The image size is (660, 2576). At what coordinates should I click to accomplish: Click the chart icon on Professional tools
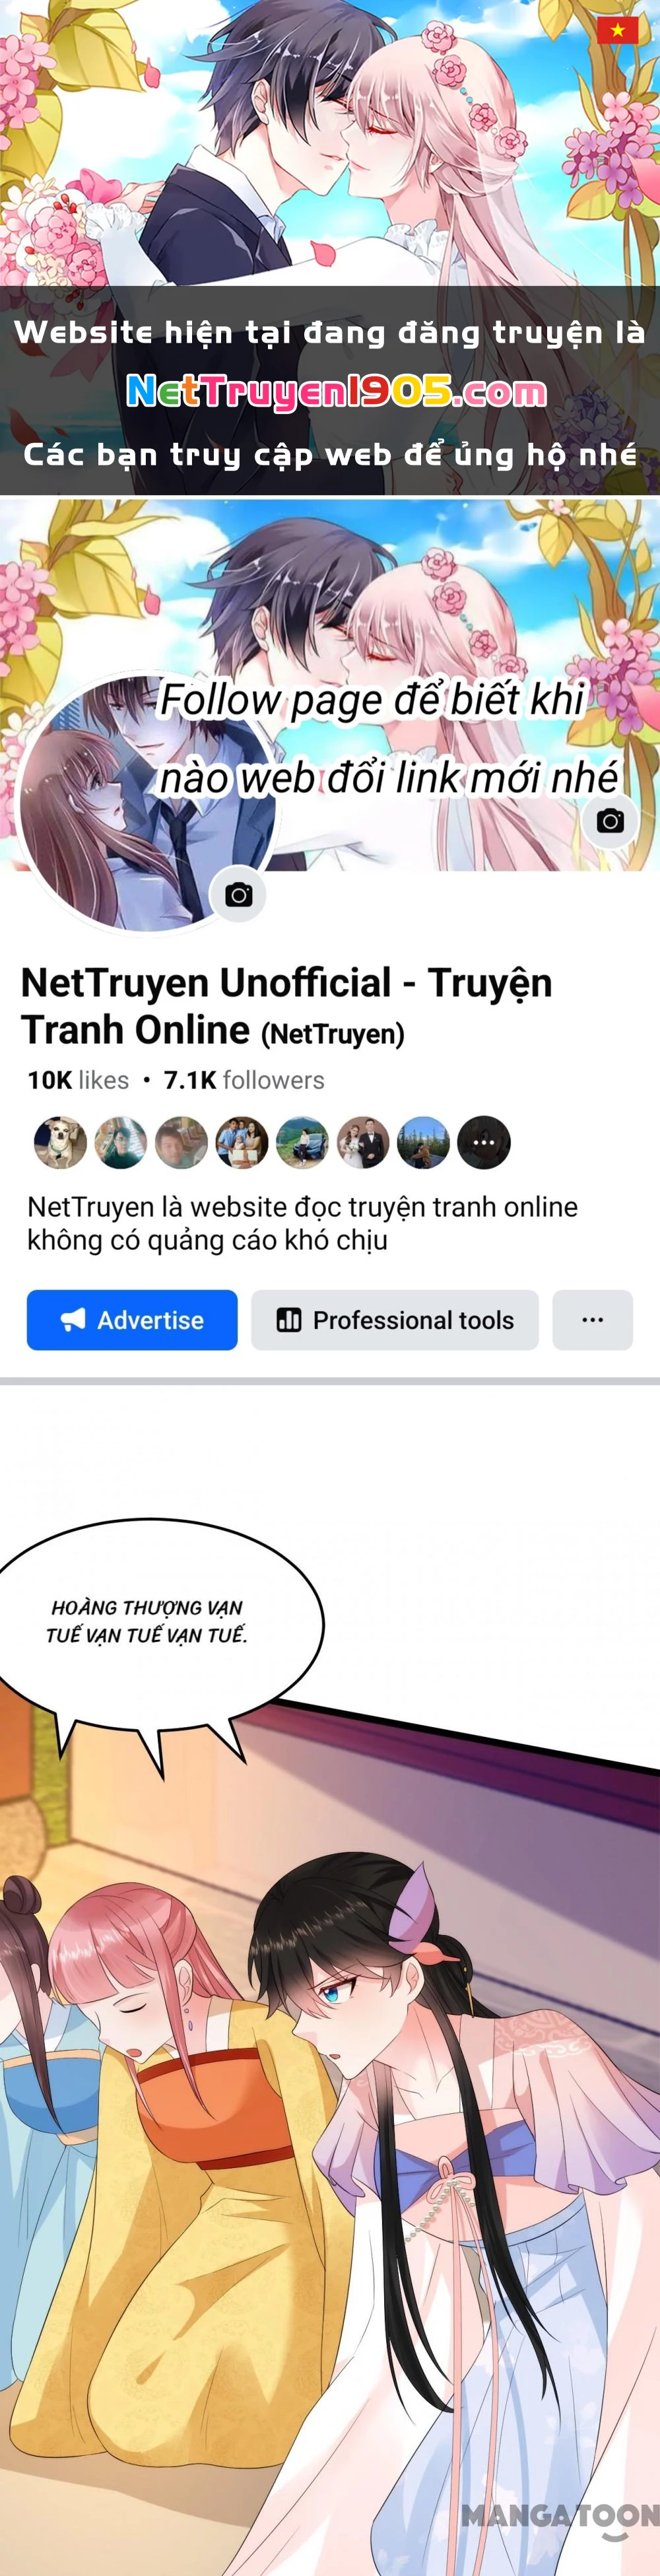289,1320
